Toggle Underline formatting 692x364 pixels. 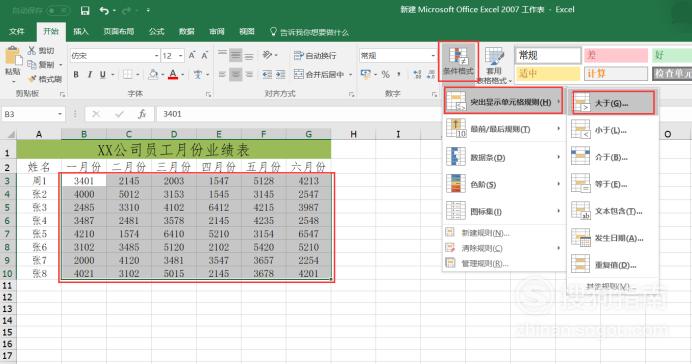click(103, 75)
